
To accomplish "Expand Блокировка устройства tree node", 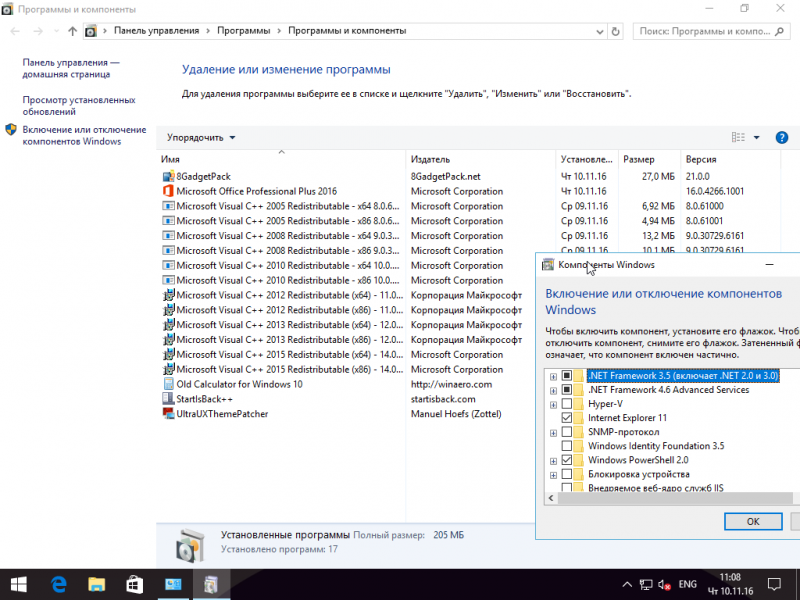I will 553,476.
